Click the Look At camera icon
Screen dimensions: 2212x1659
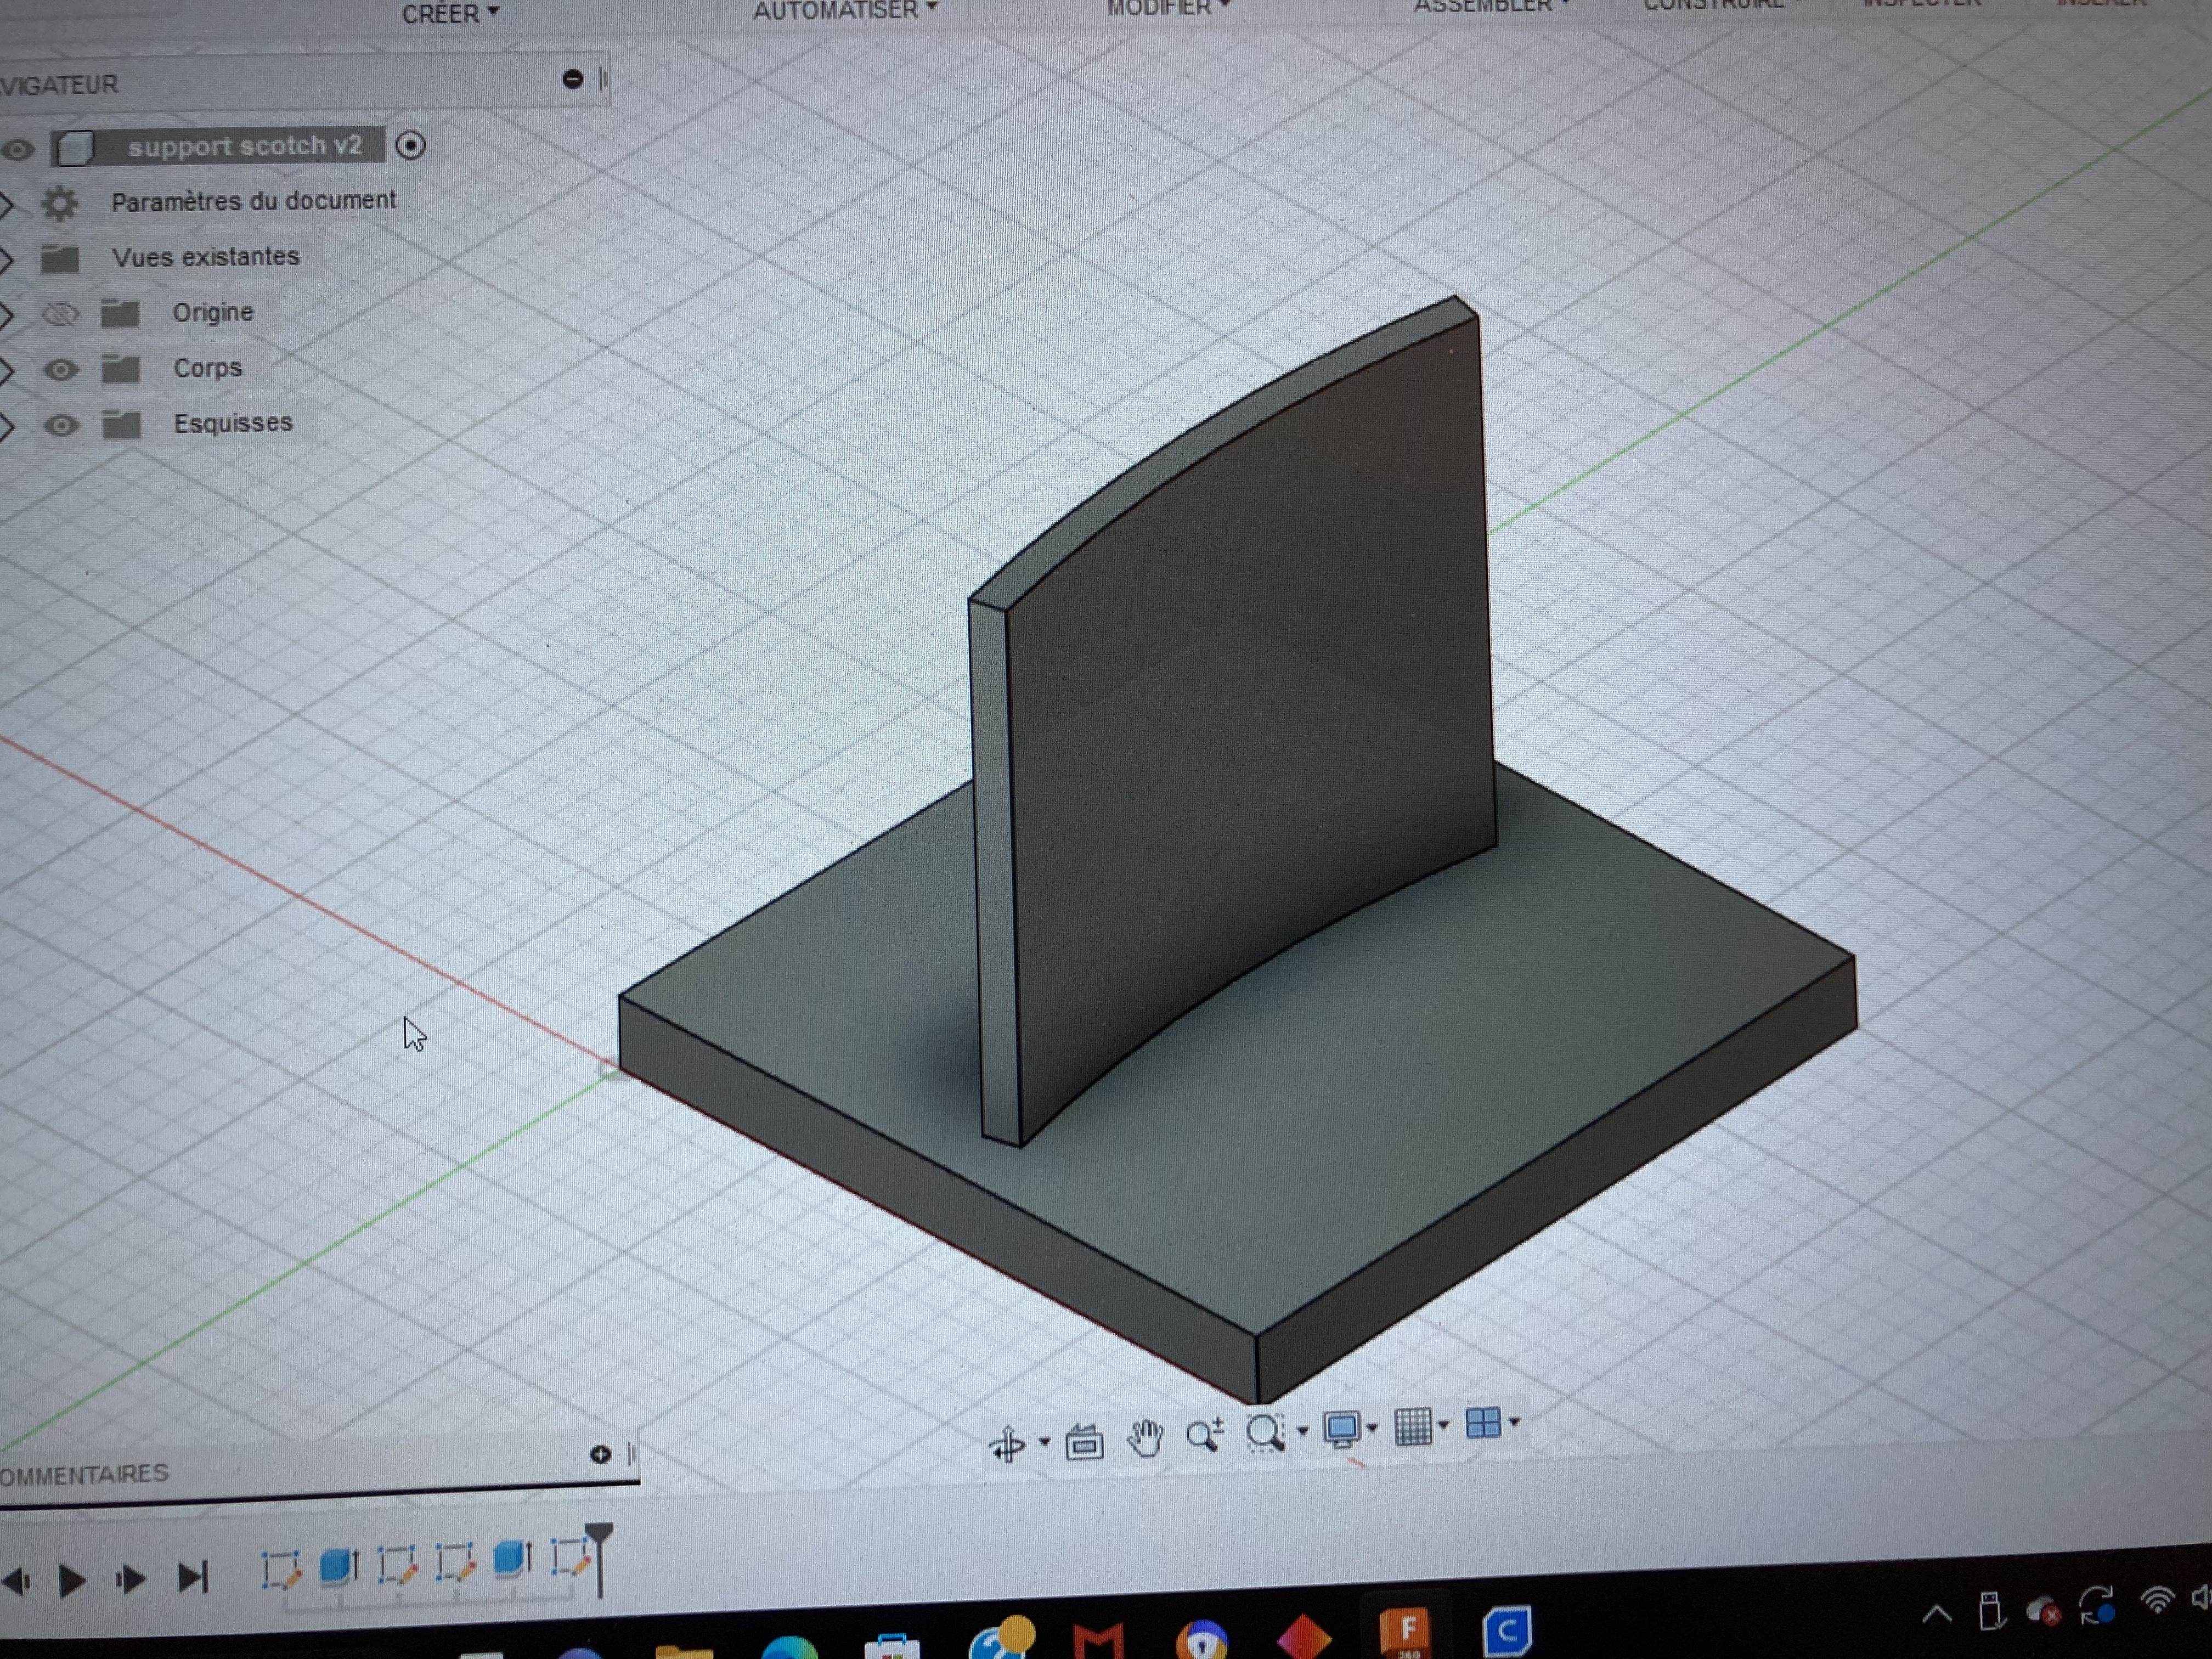point(1084,1442)
